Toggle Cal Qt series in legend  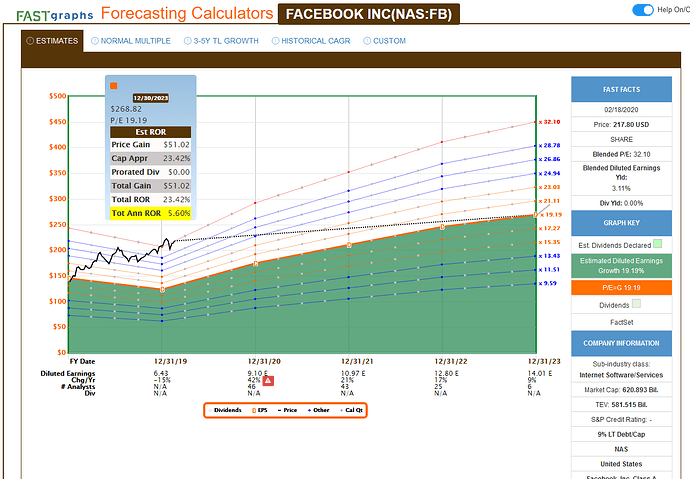352,410
